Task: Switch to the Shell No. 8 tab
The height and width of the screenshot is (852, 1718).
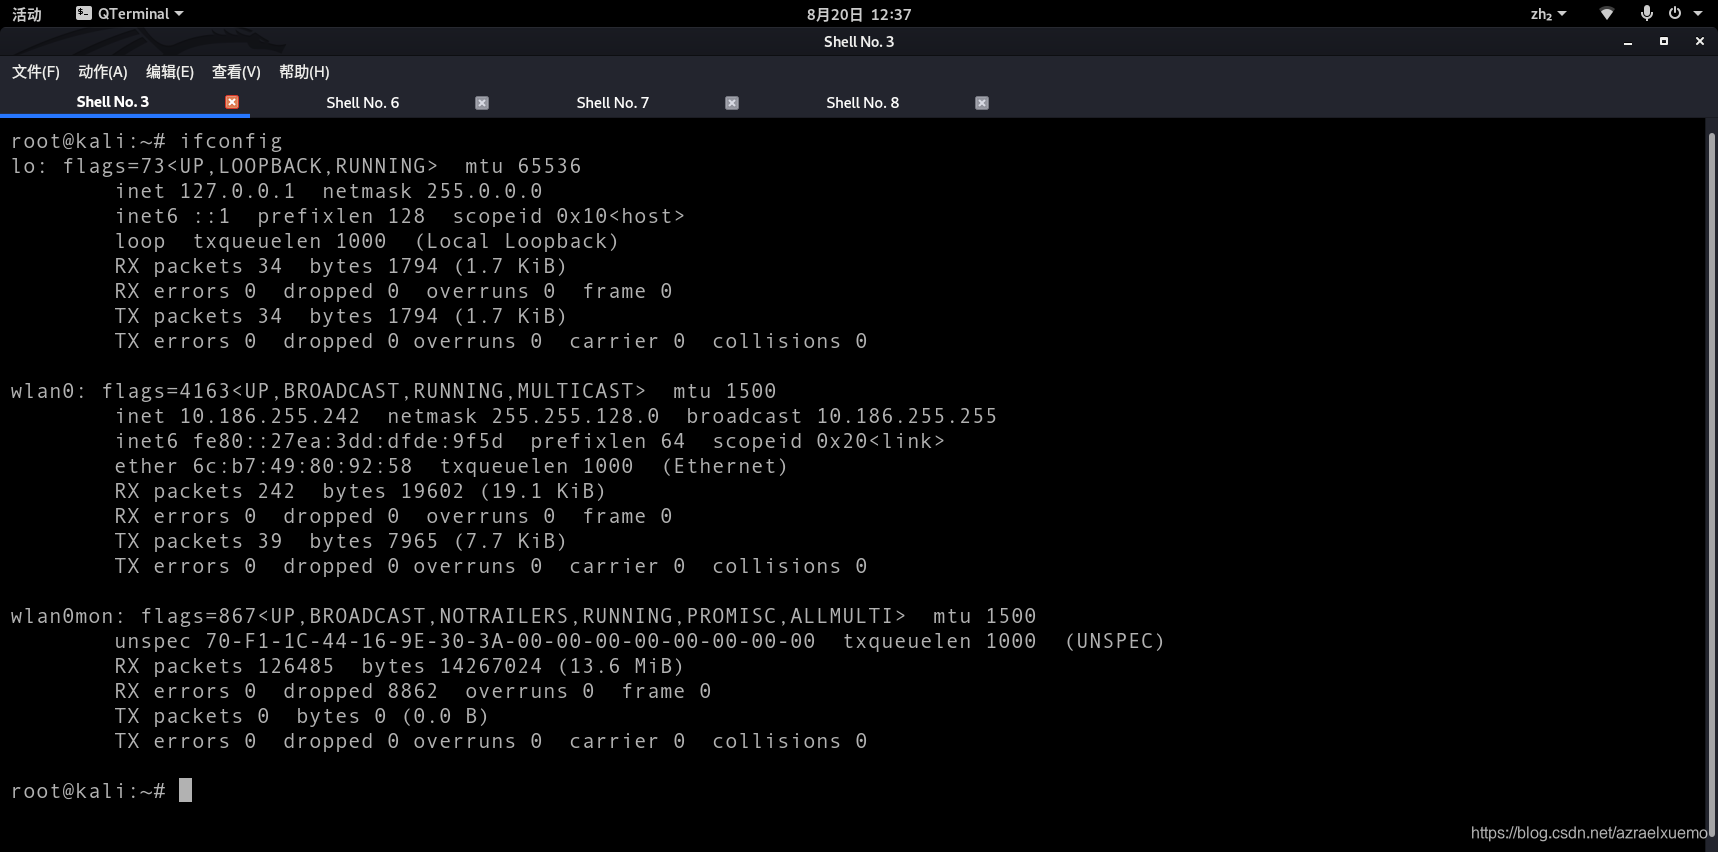Action: pyautogui.click(x=863, y=103)
